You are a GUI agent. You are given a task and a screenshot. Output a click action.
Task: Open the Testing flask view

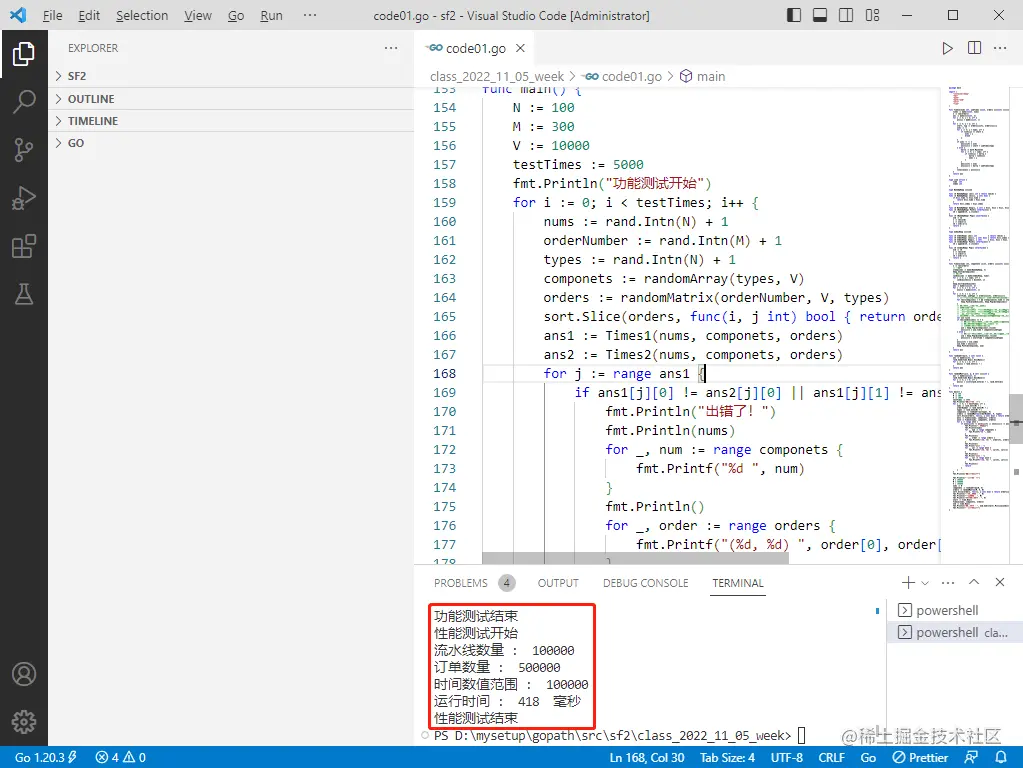[x=23, y=294]
